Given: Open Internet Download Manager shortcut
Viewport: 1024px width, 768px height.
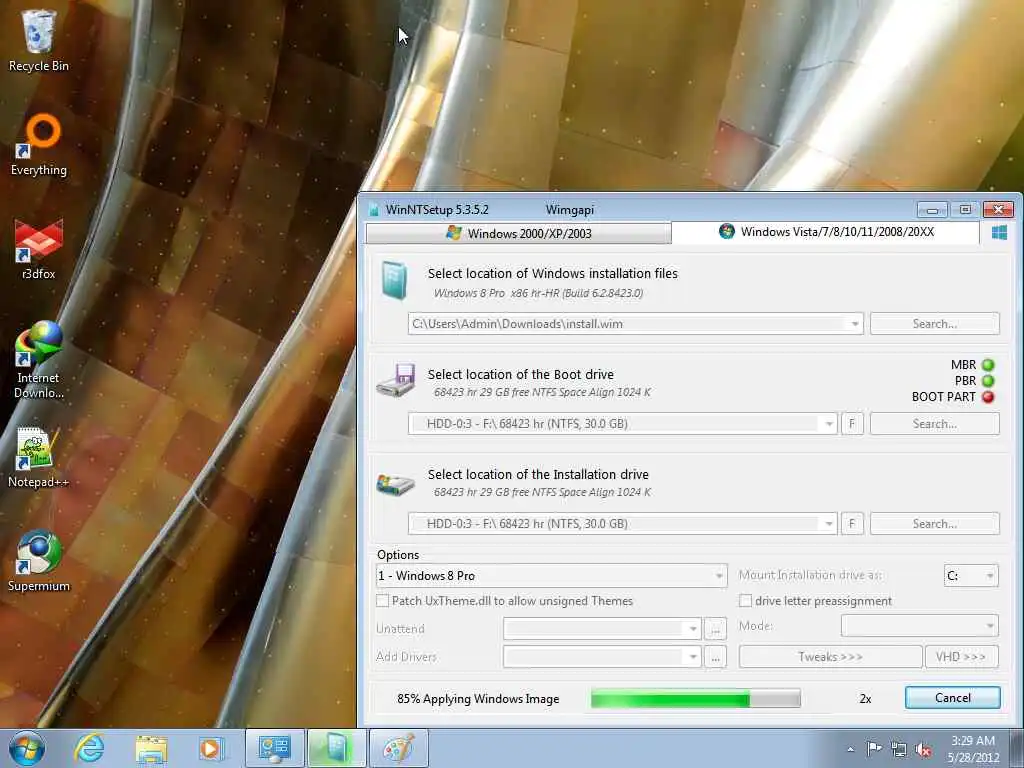Looking at the screenshot, I should 39,360.
